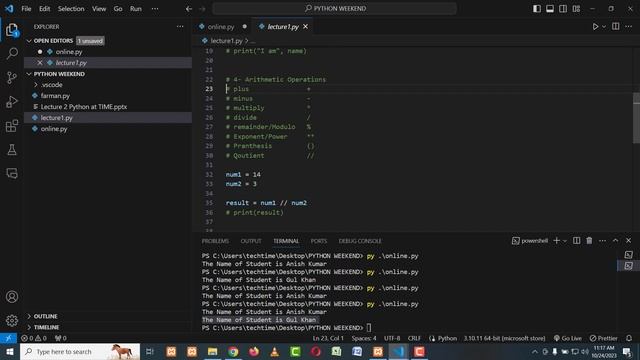640x360 pixels.
Task: Open Customize Layout icon
Action: coord(576,9)
